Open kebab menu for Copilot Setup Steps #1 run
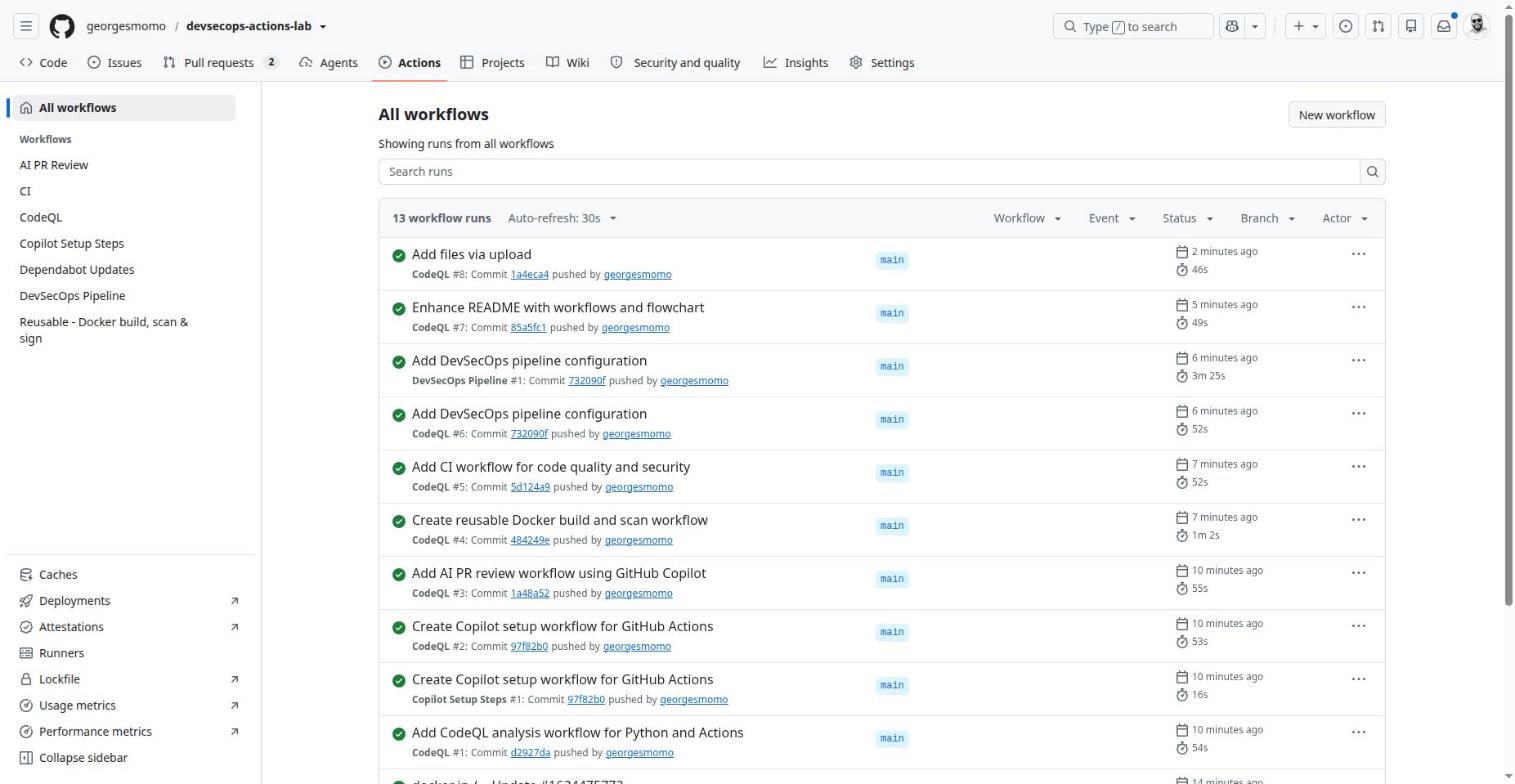Screen dimensions: 1515x784 click(x=1359, y=678)
